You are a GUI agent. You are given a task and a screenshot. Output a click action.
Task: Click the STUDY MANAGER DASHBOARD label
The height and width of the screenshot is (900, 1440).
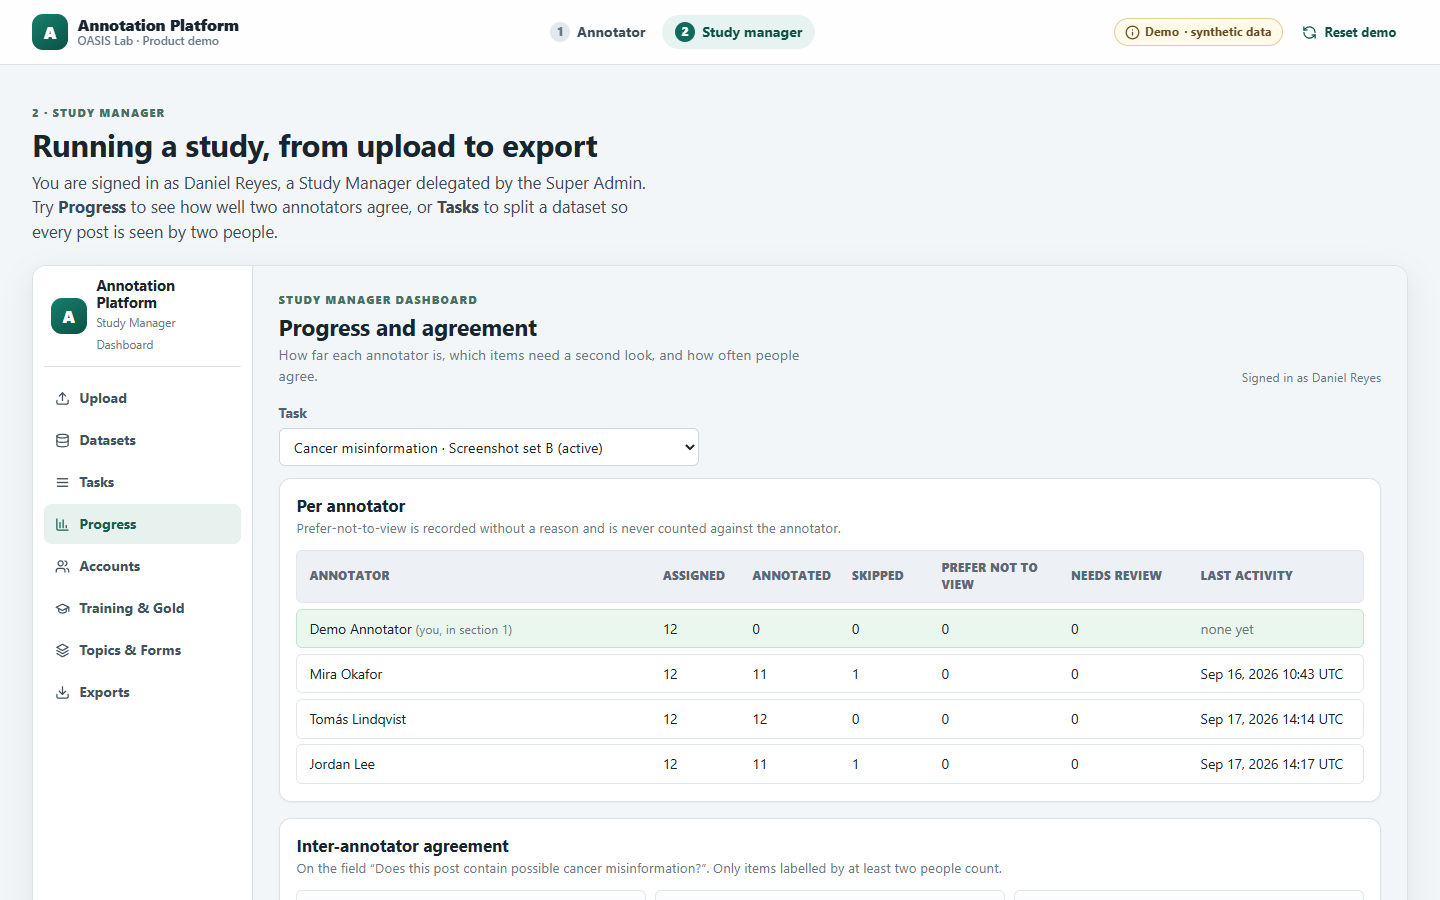click(x=378, y=300)
